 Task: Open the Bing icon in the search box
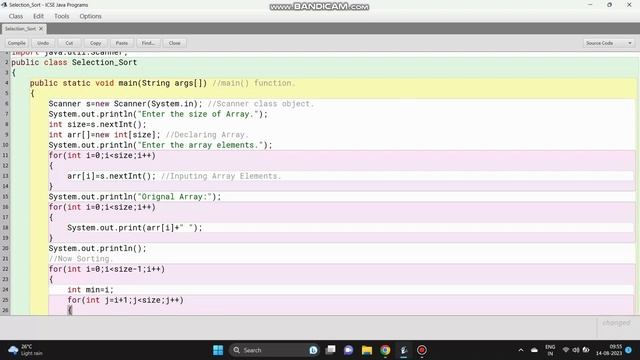click(313, 350)
